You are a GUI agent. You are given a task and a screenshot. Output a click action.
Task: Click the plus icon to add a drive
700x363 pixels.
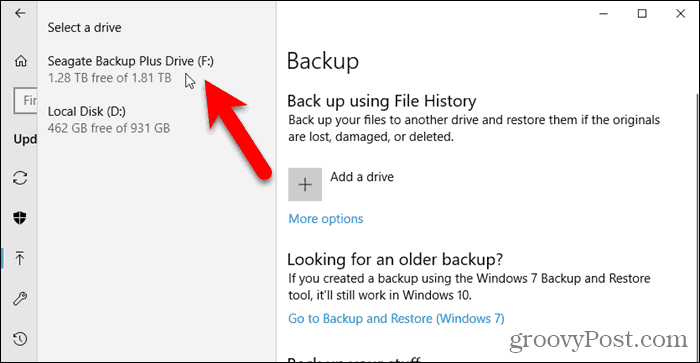[305, 184]
